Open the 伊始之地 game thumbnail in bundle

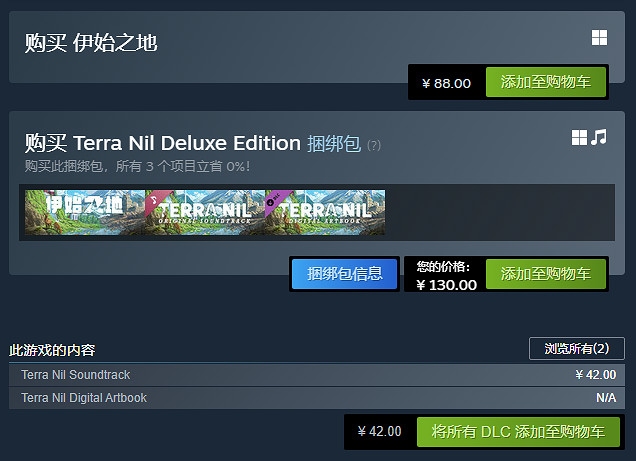[85, 212]
